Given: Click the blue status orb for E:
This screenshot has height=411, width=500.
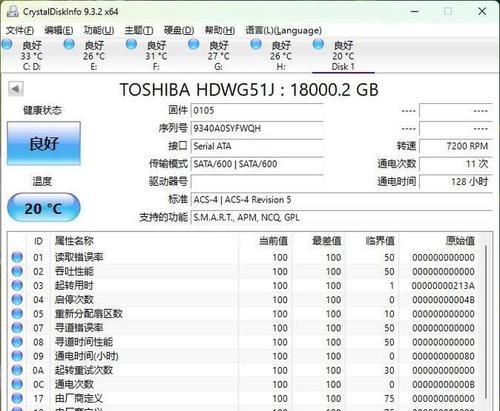Looking at the screenshot, I should (x=69, y=44).
